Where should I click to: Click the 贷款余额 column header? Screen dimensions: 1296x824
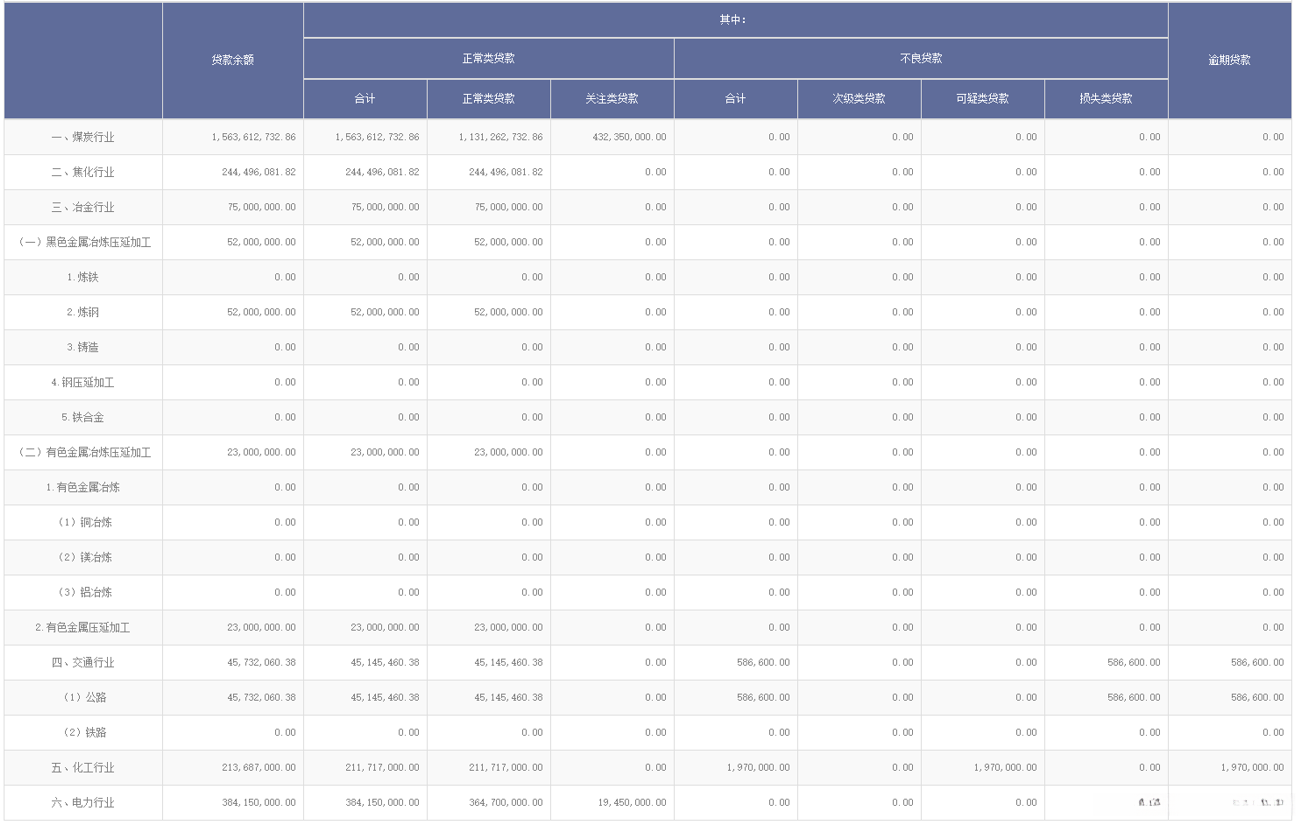point(233,60)
